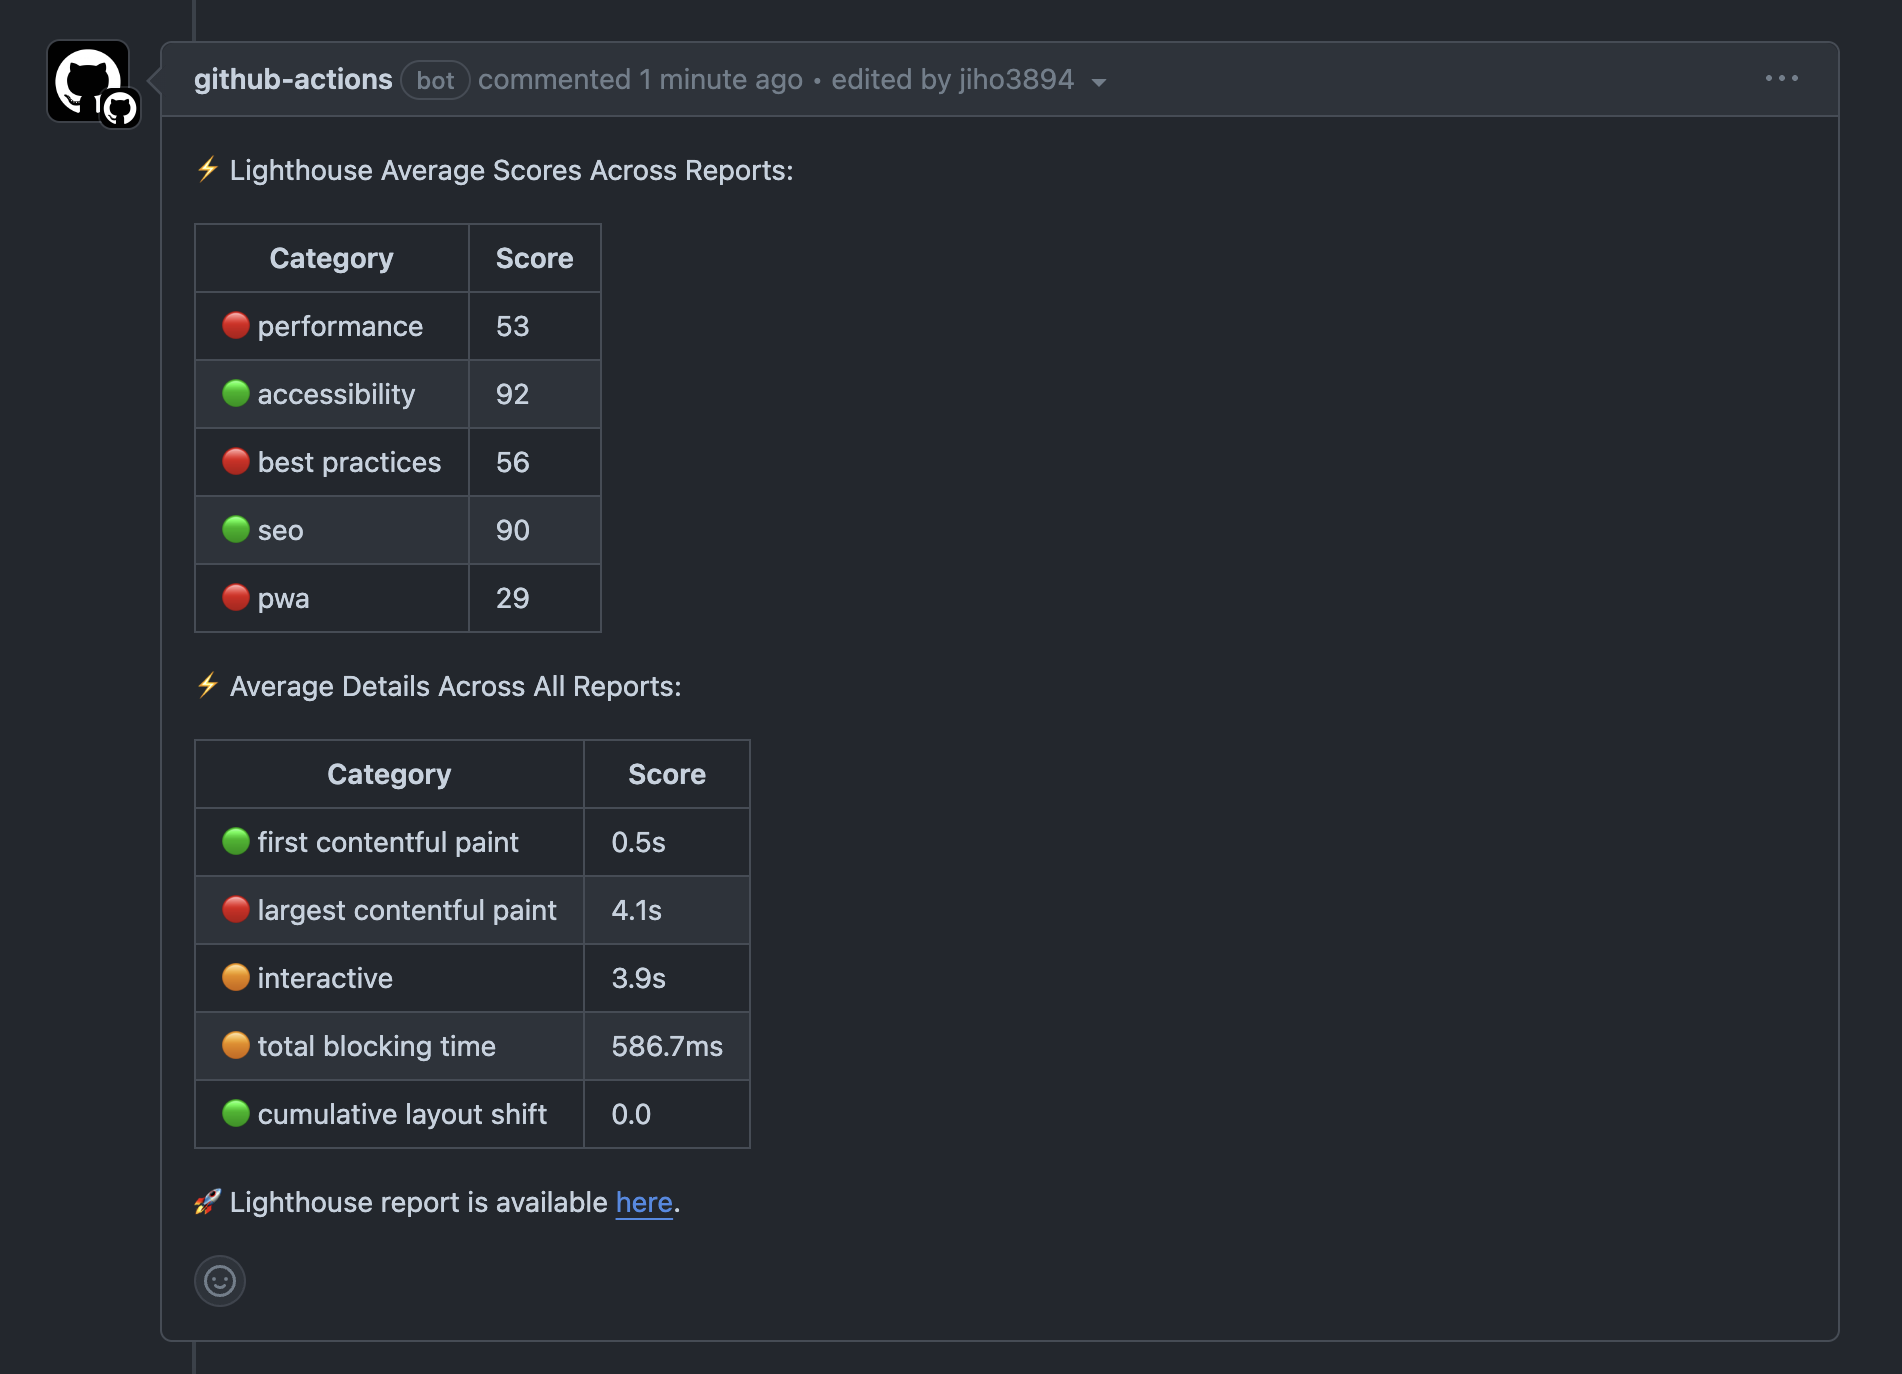1902x1374 pixels.
Task: Open the github-actions avatar
Action: coord(88,81)
